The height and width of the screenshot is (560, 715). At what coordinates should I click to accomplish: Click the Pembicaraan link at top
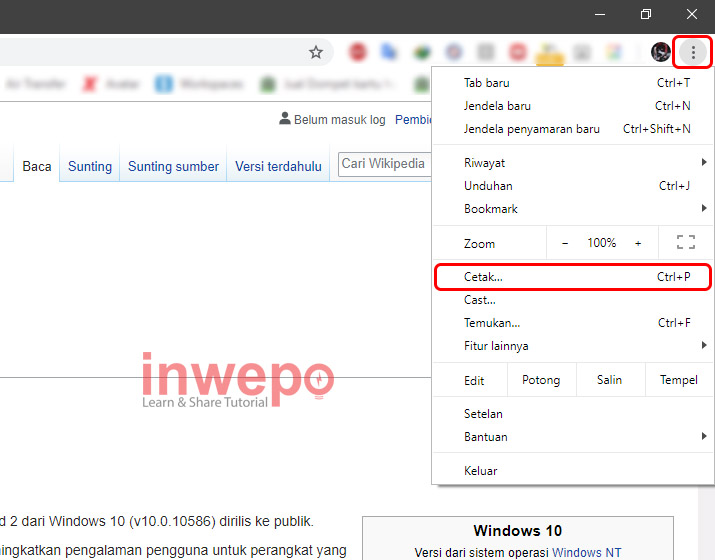click(x=413, y=119)
